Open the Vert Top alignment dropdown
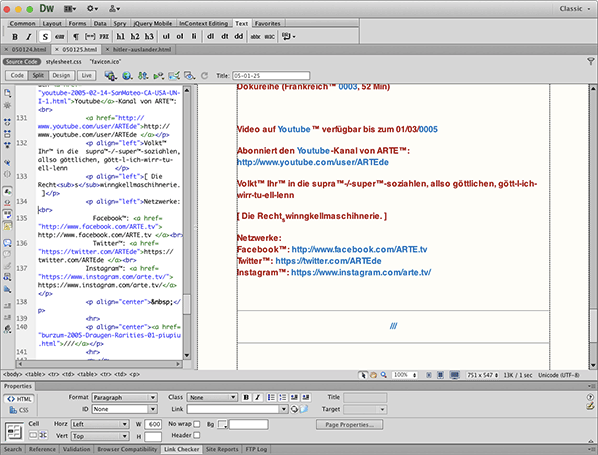The width and height of the screenshot is (598, 455). (100, 436)
